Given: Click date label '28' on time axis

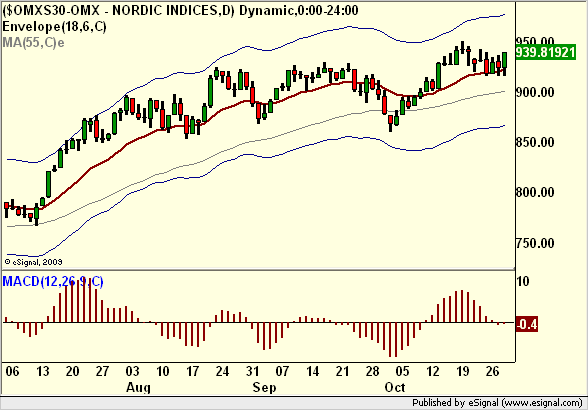Looking at the screenshot, I should point(372,371).
